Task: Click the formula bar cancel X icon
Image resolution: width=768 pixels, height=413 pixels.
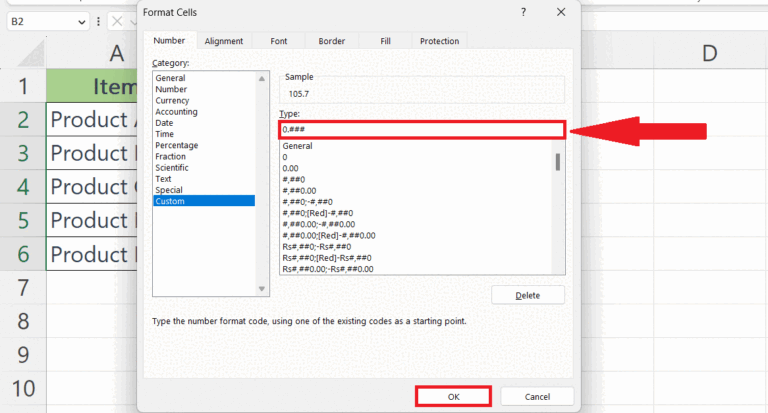Action: 117,21
